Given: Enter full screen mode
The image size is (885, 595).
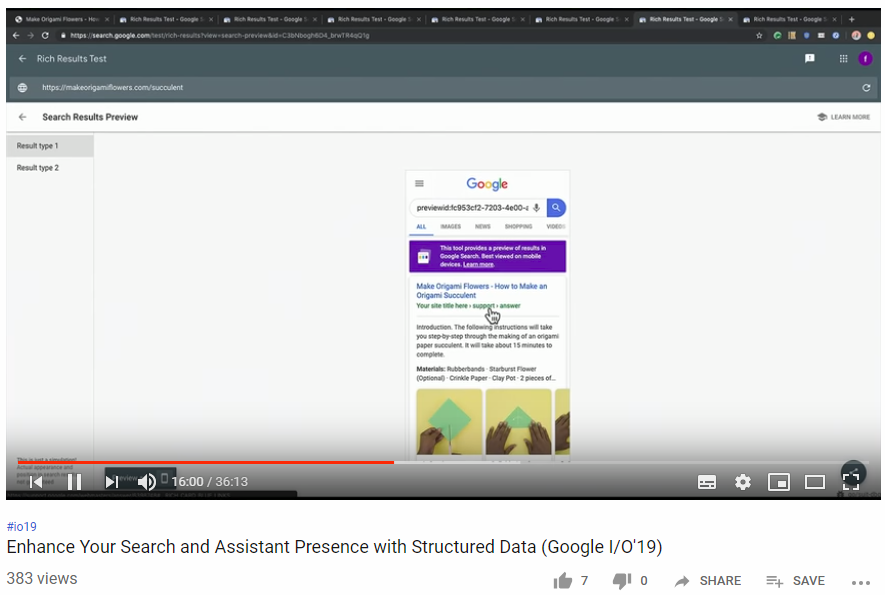Looking at the screenshot, I should tap(851, 482).
